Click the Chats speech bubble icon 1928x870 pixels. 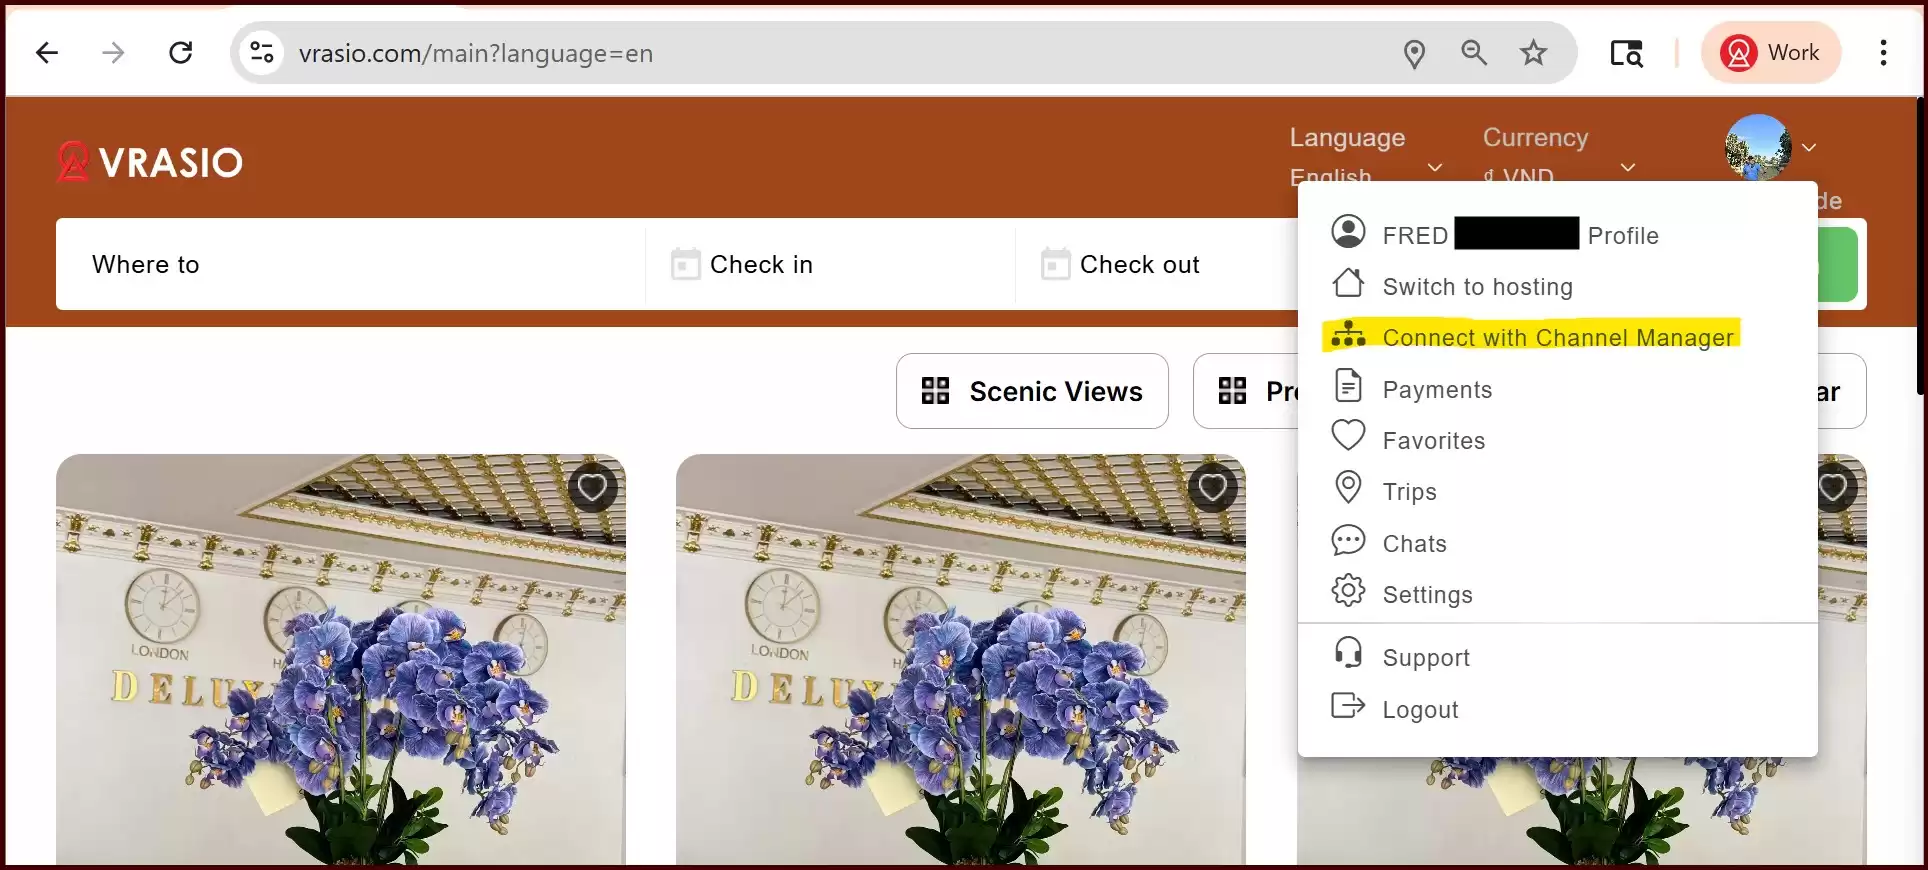click(x=1348, y=540)
